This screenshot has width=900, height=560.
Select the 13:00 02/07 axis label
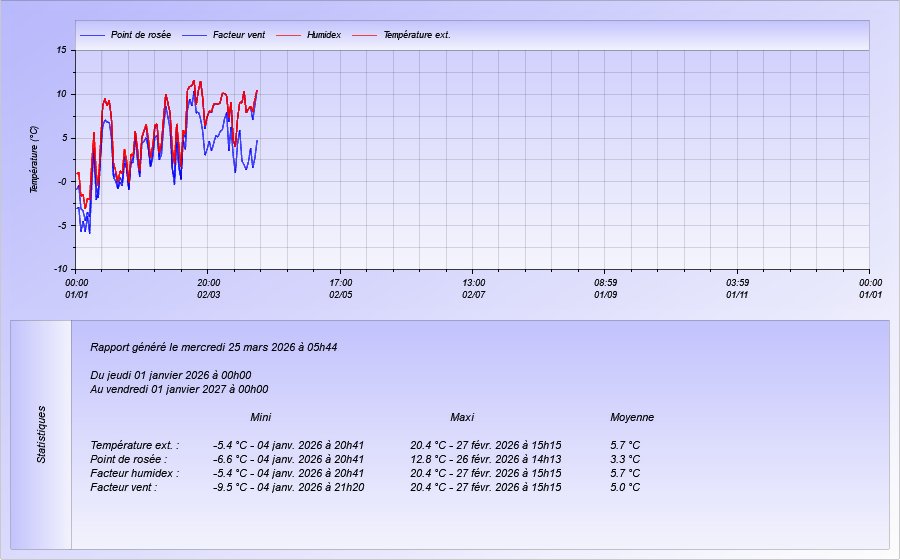pos(473,288)
